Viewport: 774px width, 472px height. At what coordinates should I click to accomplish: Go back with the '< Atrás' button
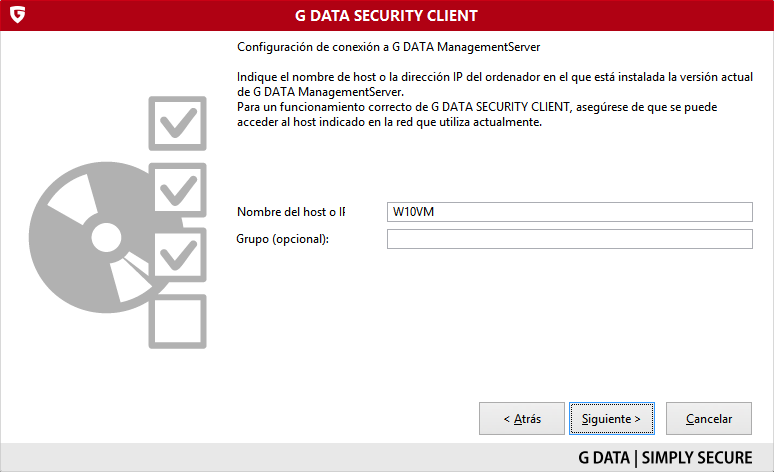click(x=522, y=419)
